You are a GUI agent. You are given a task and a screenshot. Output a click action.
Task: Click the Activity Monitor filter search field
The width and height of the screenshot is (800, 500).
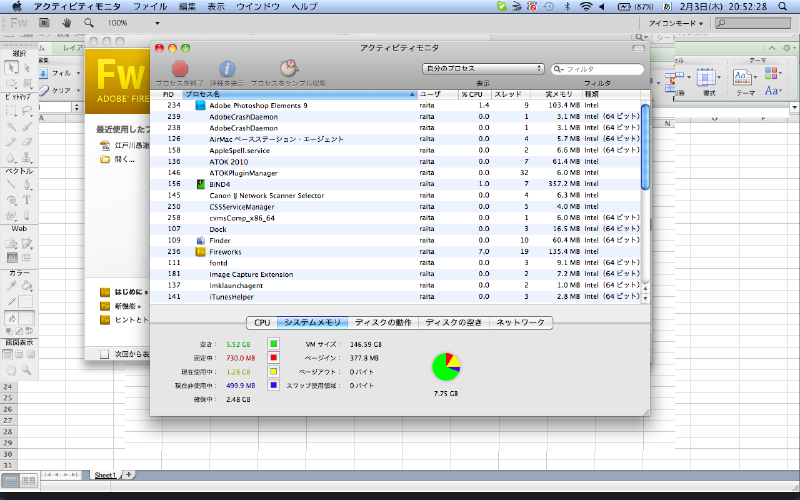click(x=597, y=69)
